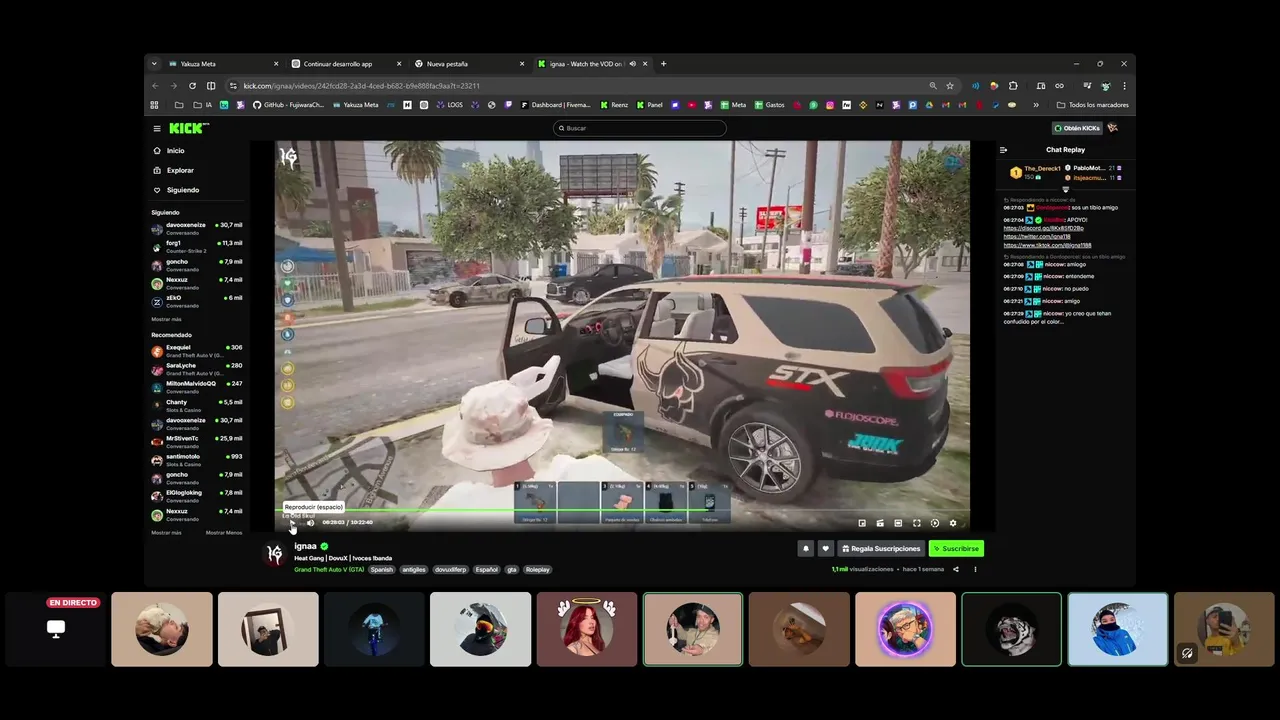
Task: Open recommended channel SaraLyche
Action: (197, 369)
